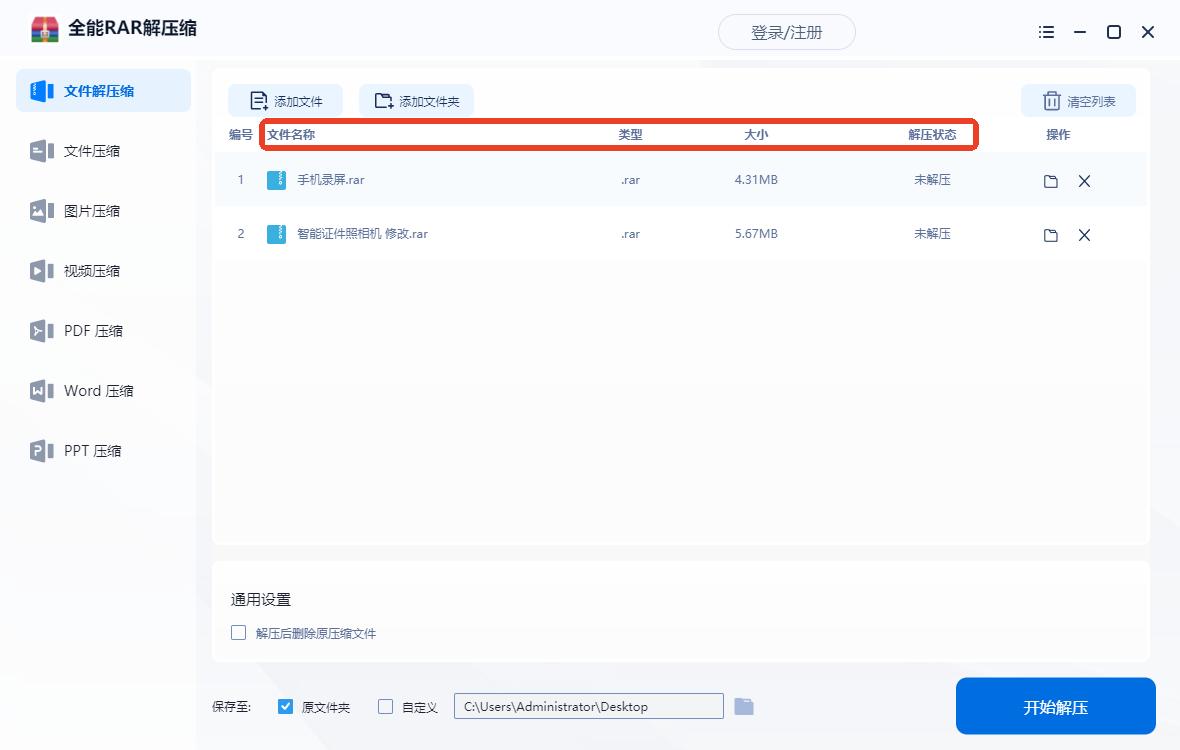Enable 解压后删除原压缩文件 checkbox
Image resolution: width=1180 pixels, height=750 pixels.
(238, 633)
